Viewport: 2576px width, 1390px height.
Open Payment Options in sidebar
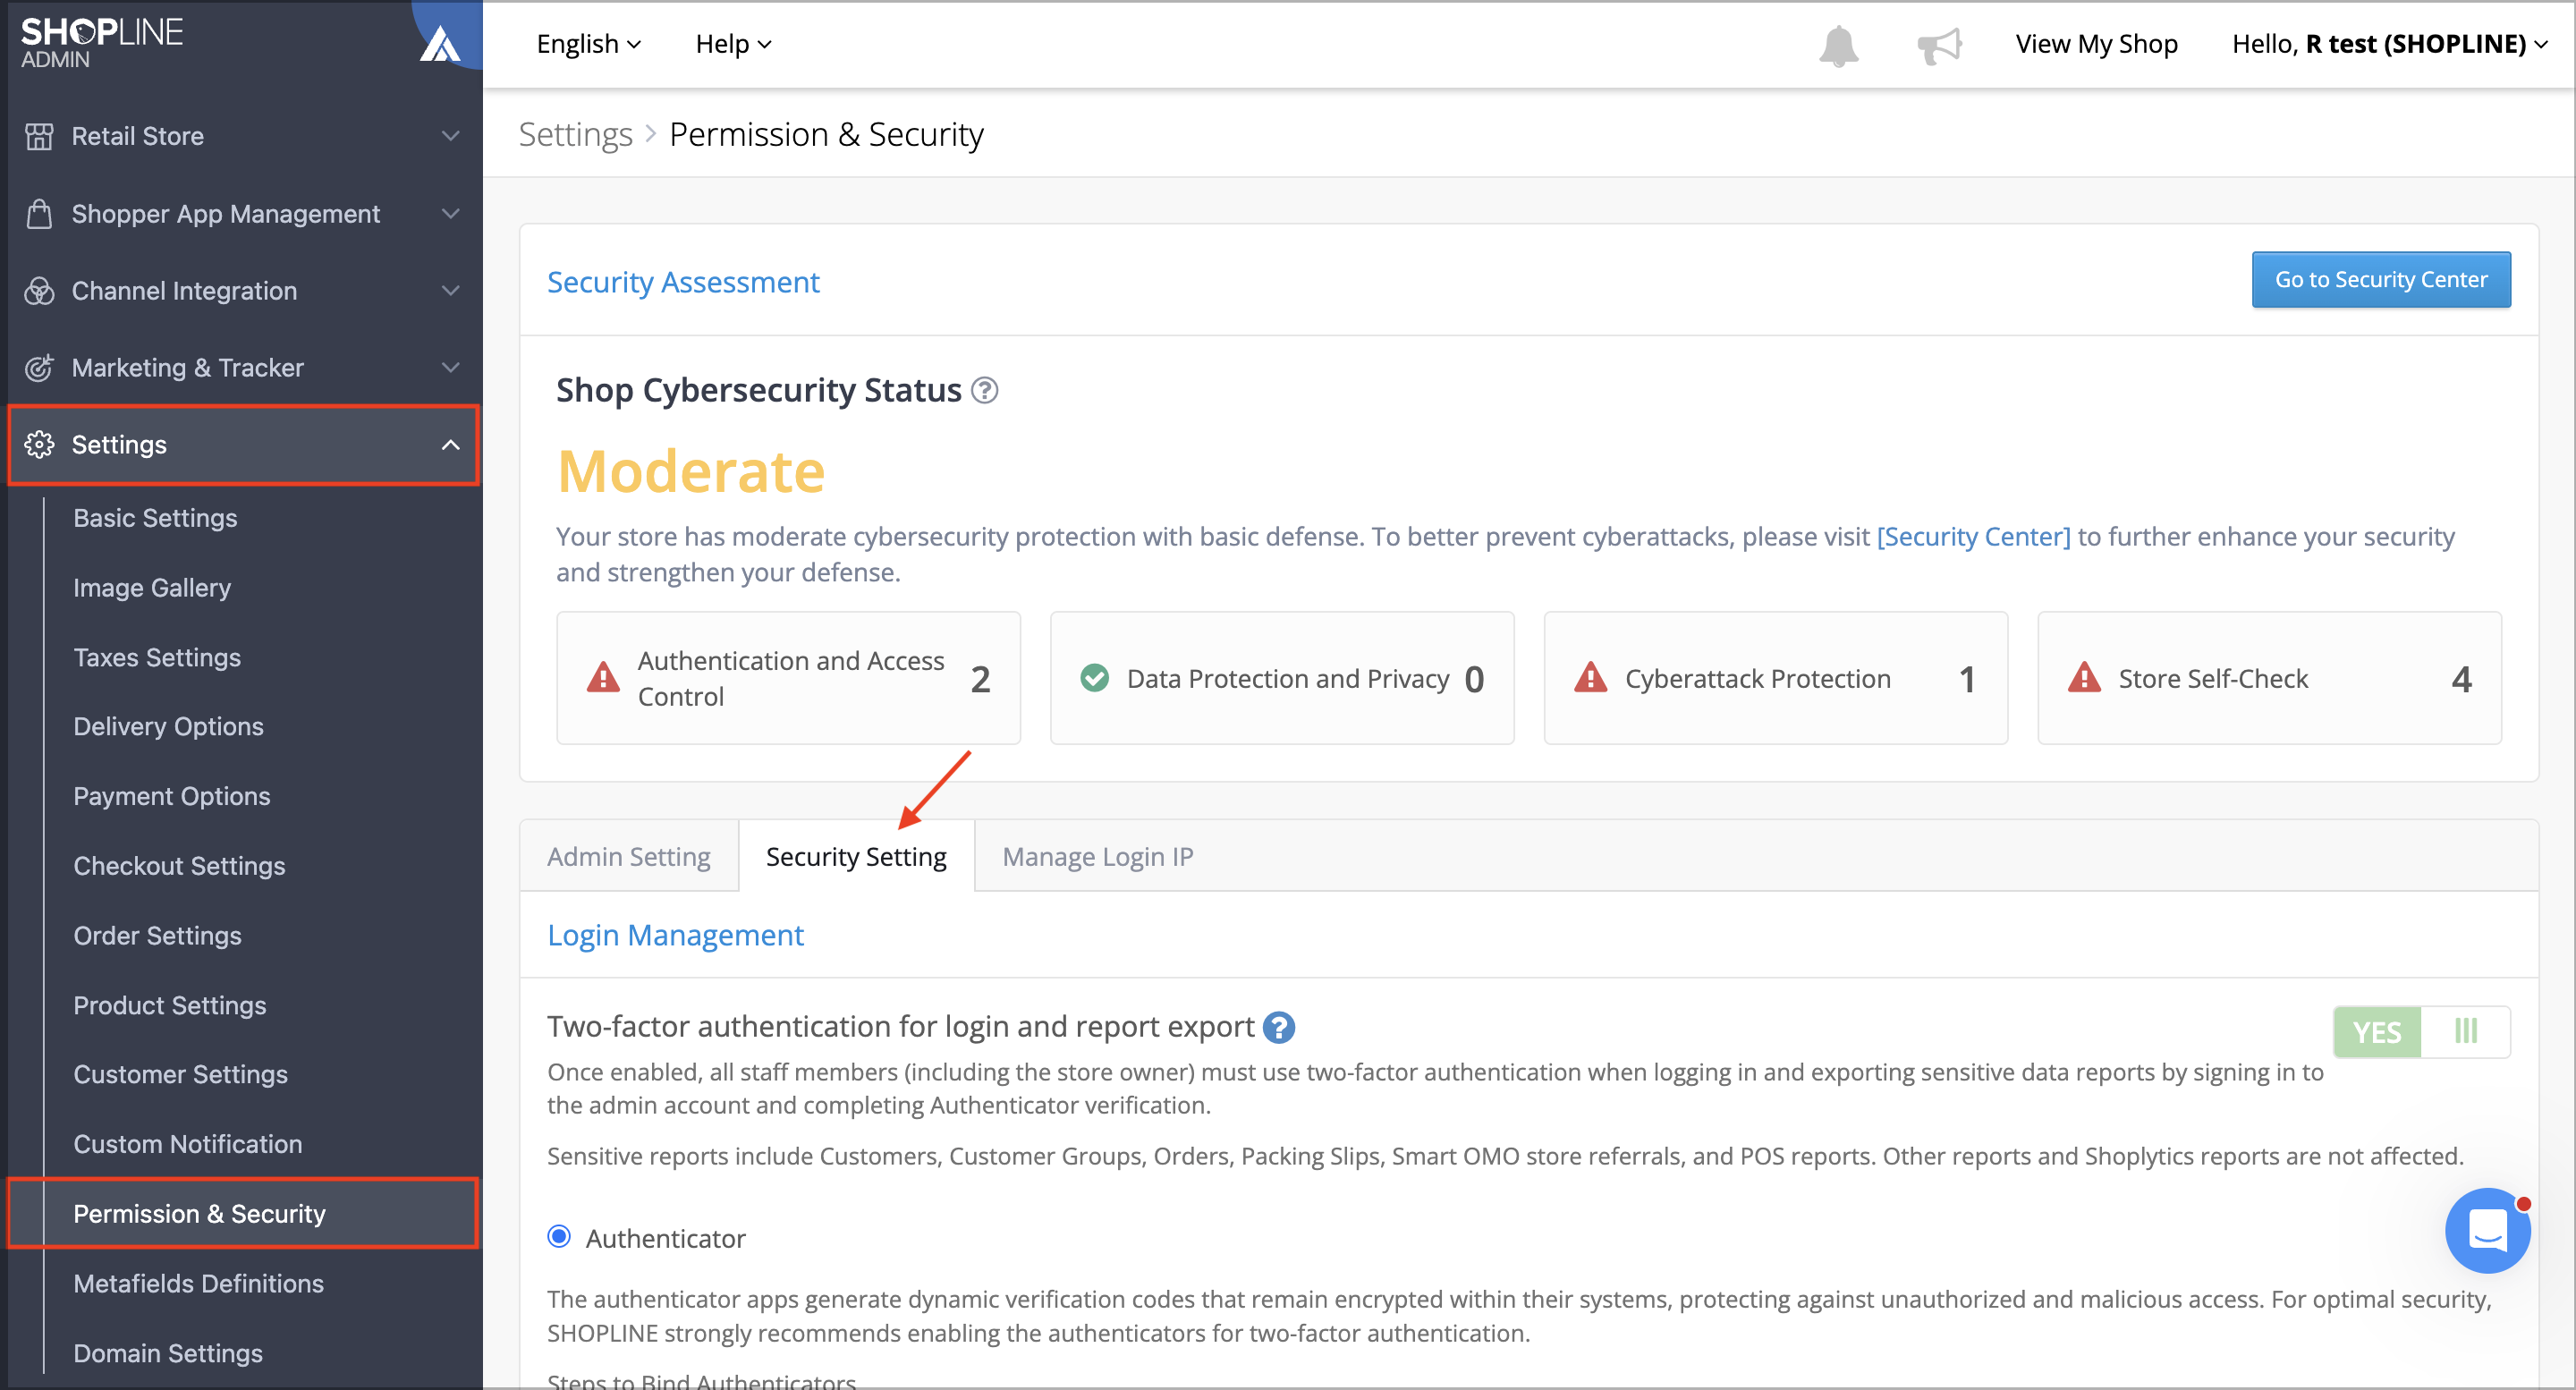coord(172,796)
